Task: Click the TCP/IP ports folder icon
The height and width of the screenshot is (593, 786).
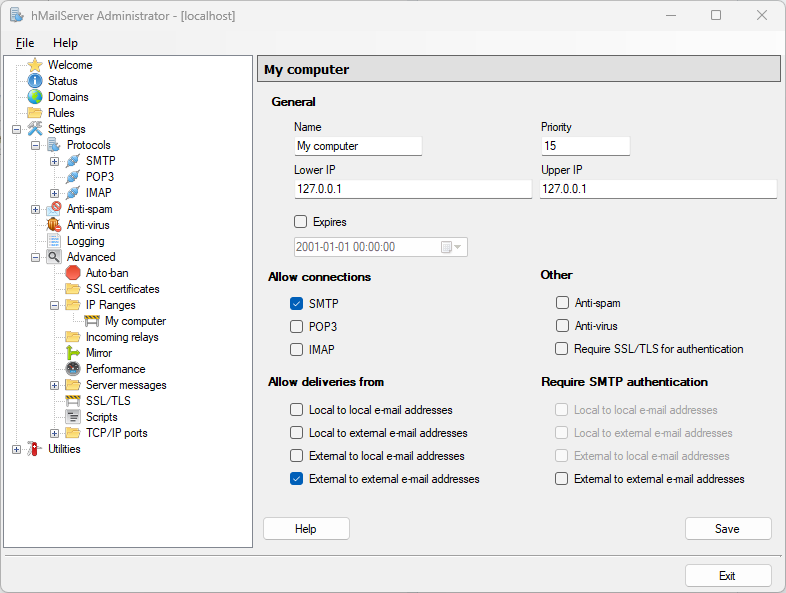Action: coord(73,433)
